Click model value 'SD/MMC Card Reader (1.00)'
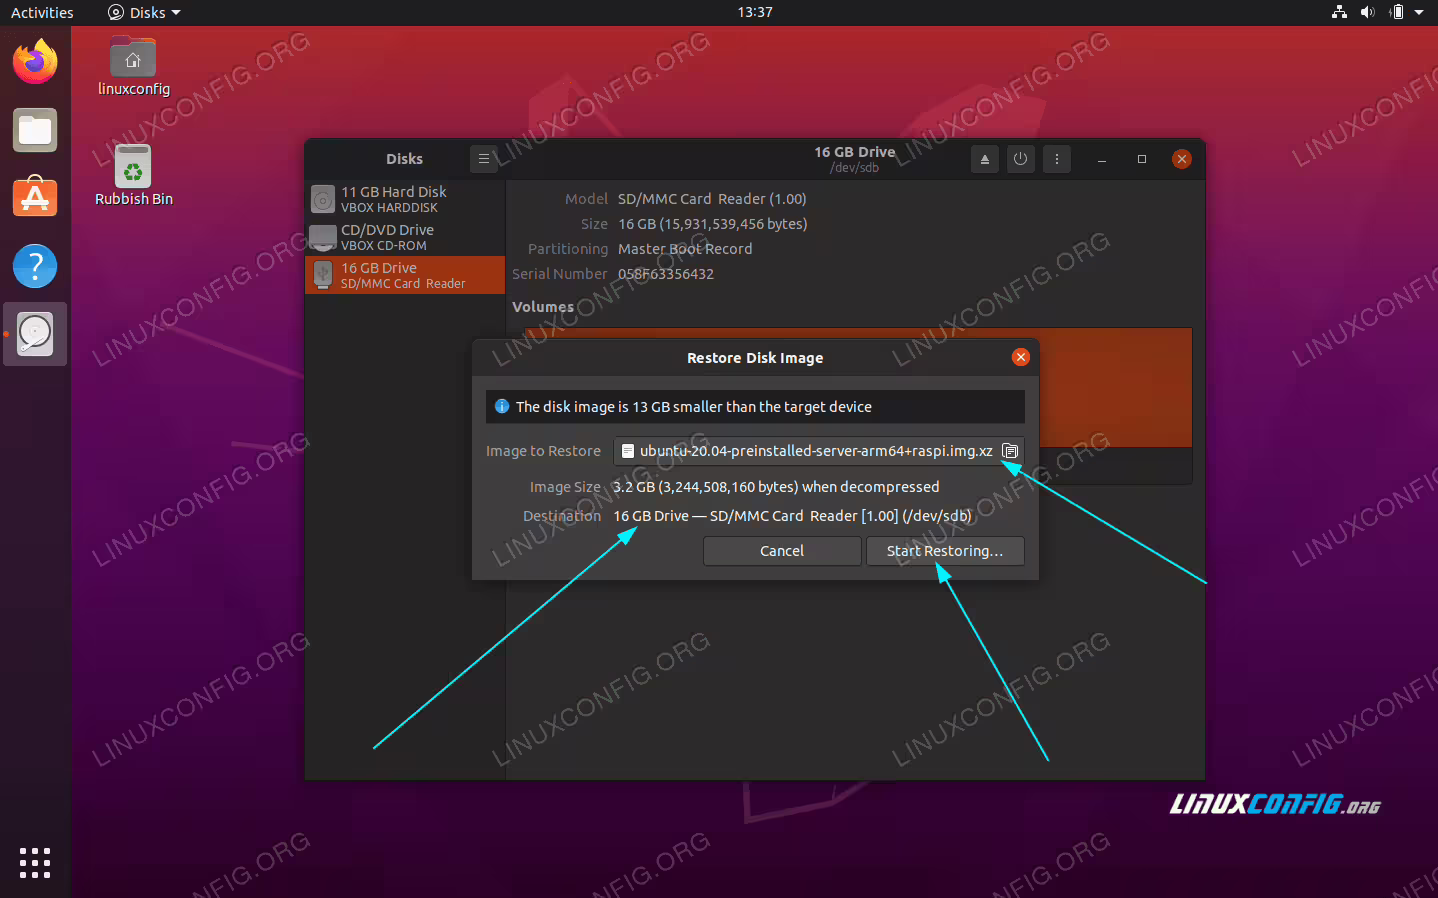1438x898 pixels. [712, 199]
